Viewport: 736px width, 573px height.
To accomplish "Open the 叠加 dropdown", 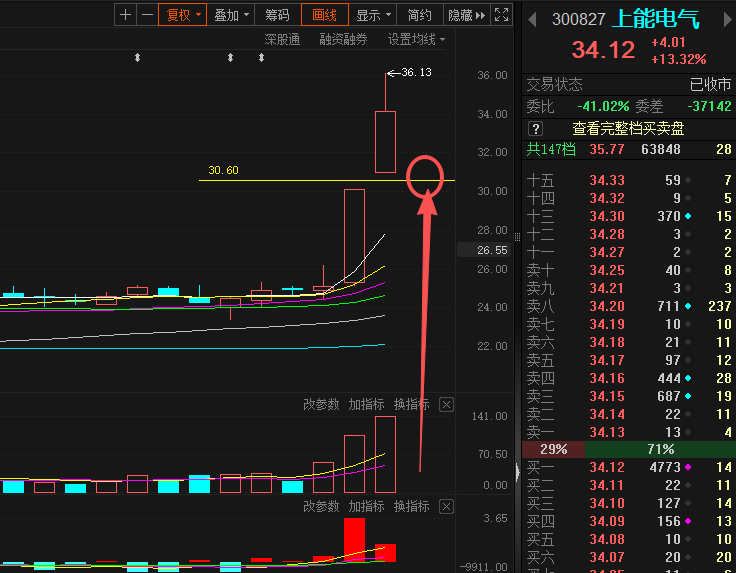I will coord(231,15).
